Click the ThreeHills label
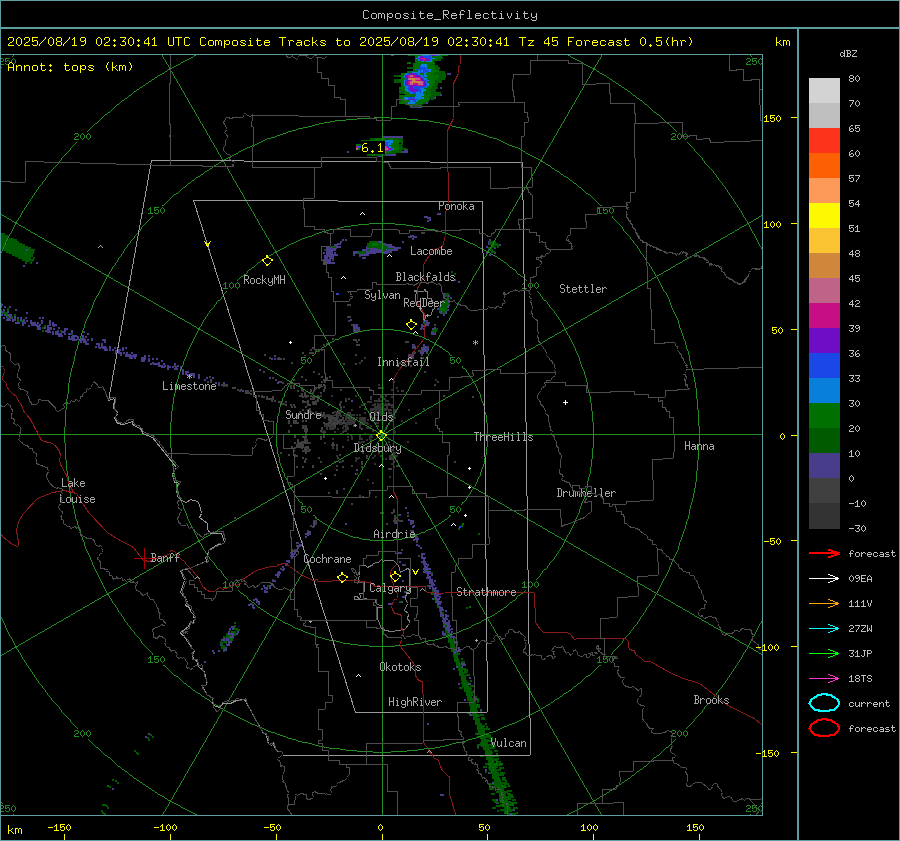The image size is (900, 841). click(503, 437)
